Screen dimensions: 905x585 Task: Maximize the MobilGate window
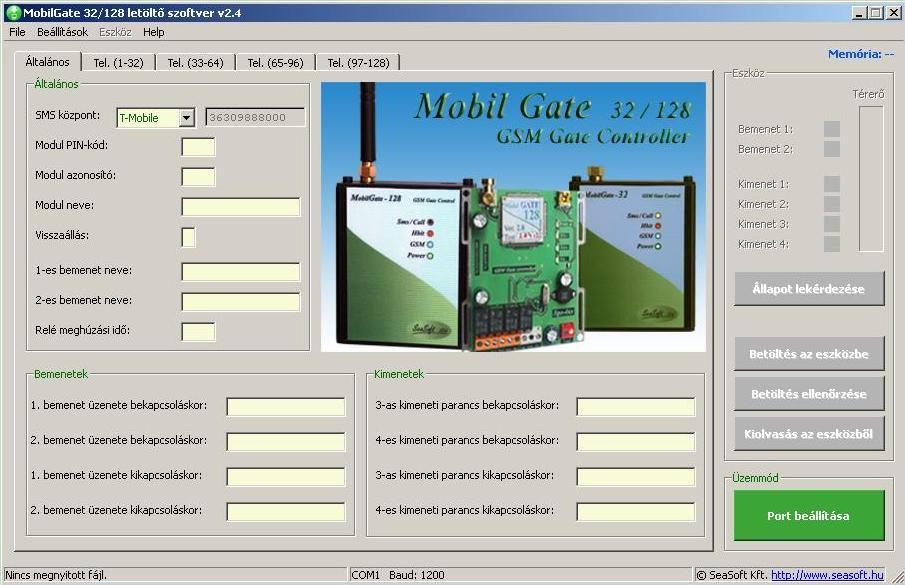[876, 13]
